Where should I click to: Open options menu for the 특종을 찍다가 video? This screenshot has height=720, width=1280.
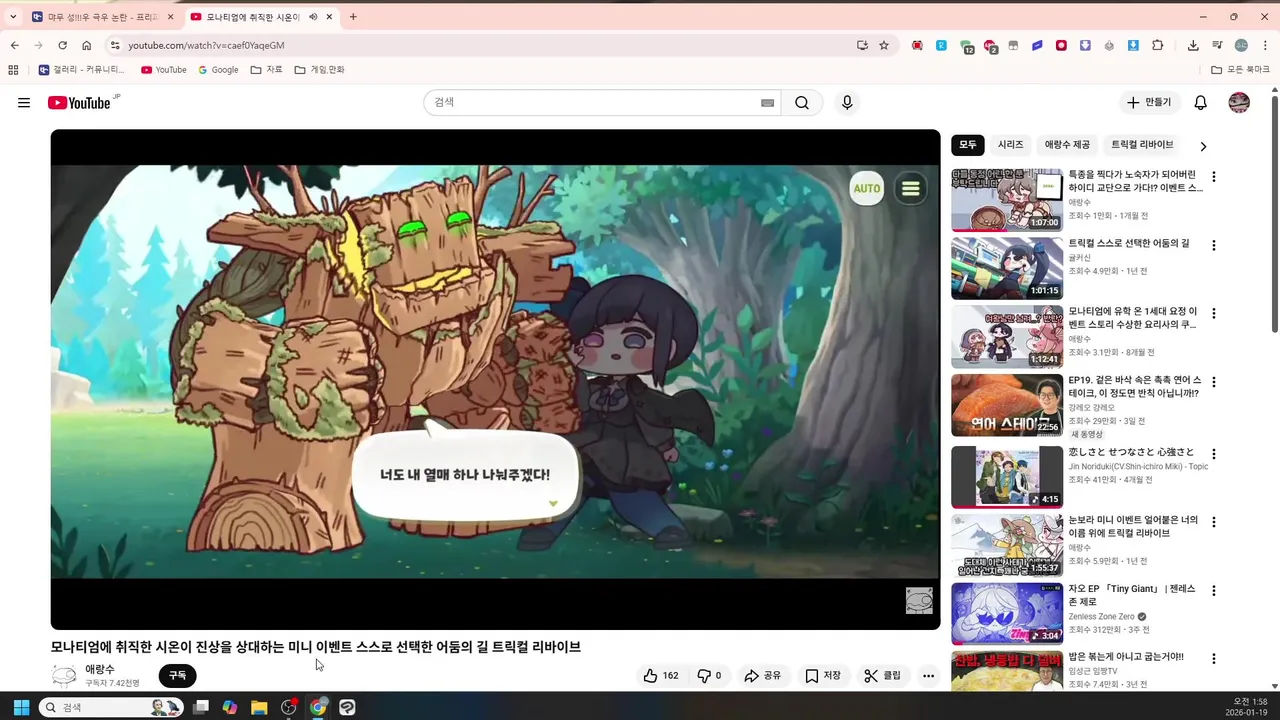click(x=1214, y=177)
